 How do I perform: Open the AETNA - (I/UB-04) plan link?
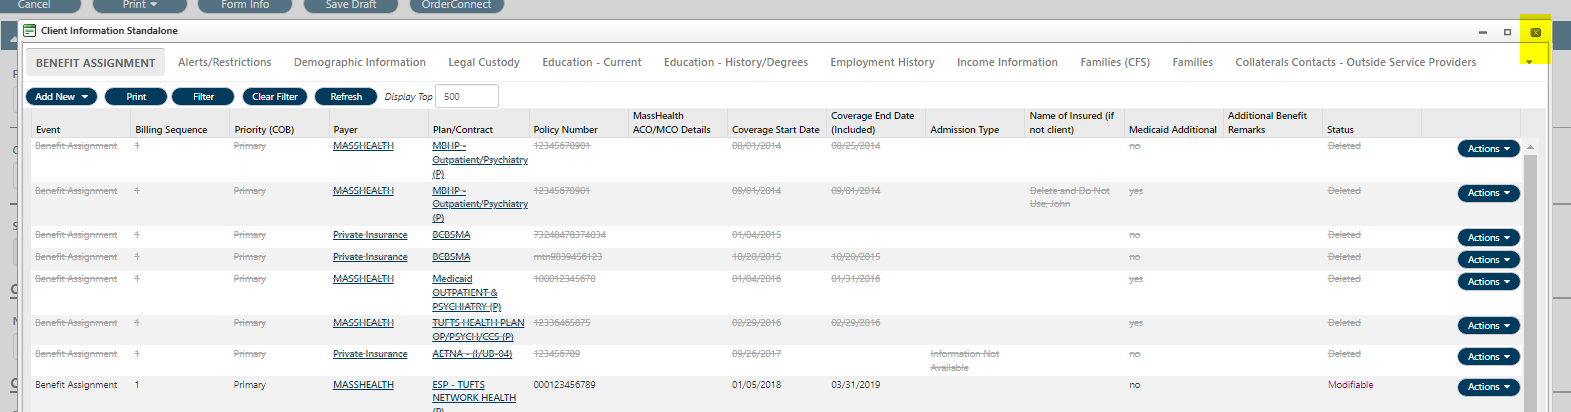(472, 354)
